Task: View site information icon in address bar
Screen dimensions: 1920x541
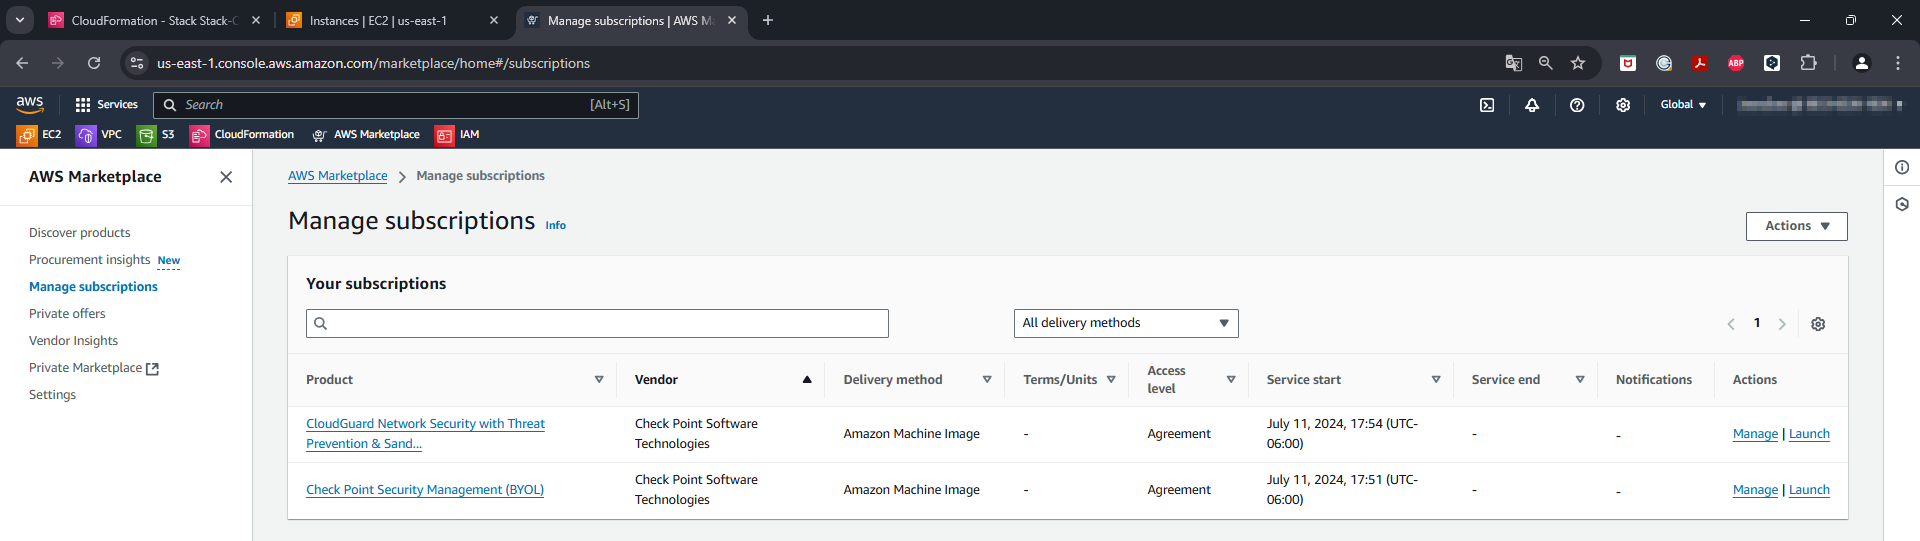Action: click(138, 63)
